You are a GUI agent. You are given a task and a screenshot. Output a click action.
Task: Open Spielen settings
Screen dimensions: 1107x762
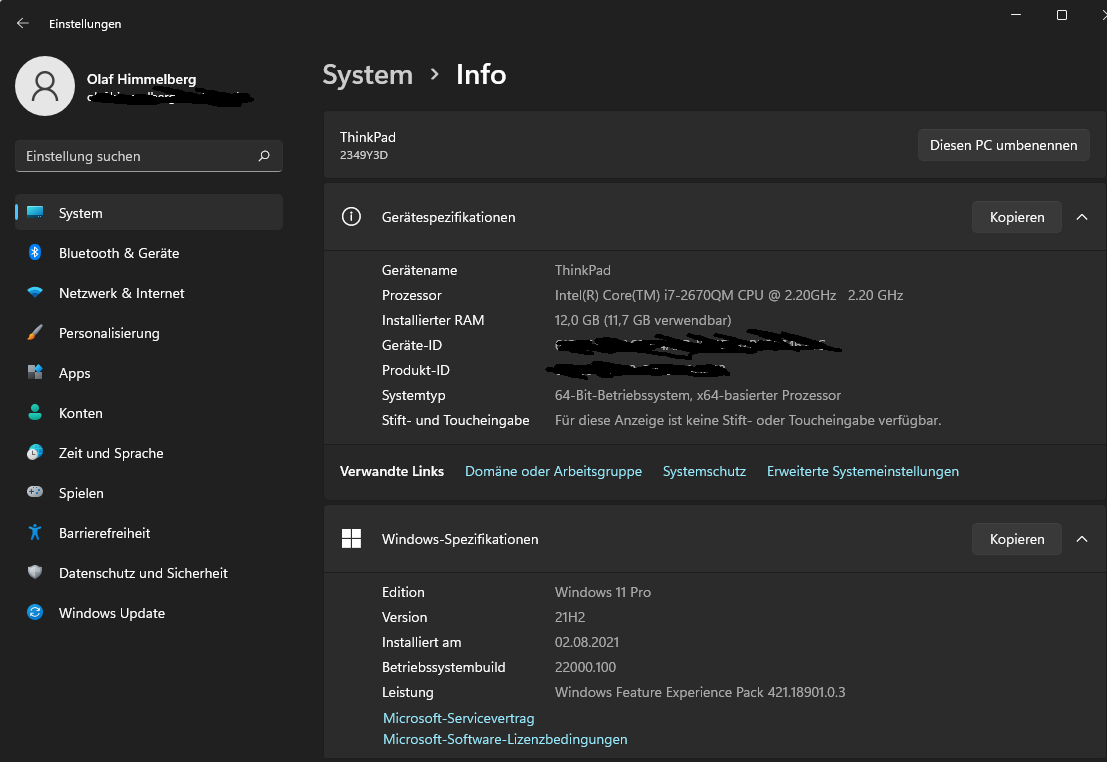coord(149,493)
